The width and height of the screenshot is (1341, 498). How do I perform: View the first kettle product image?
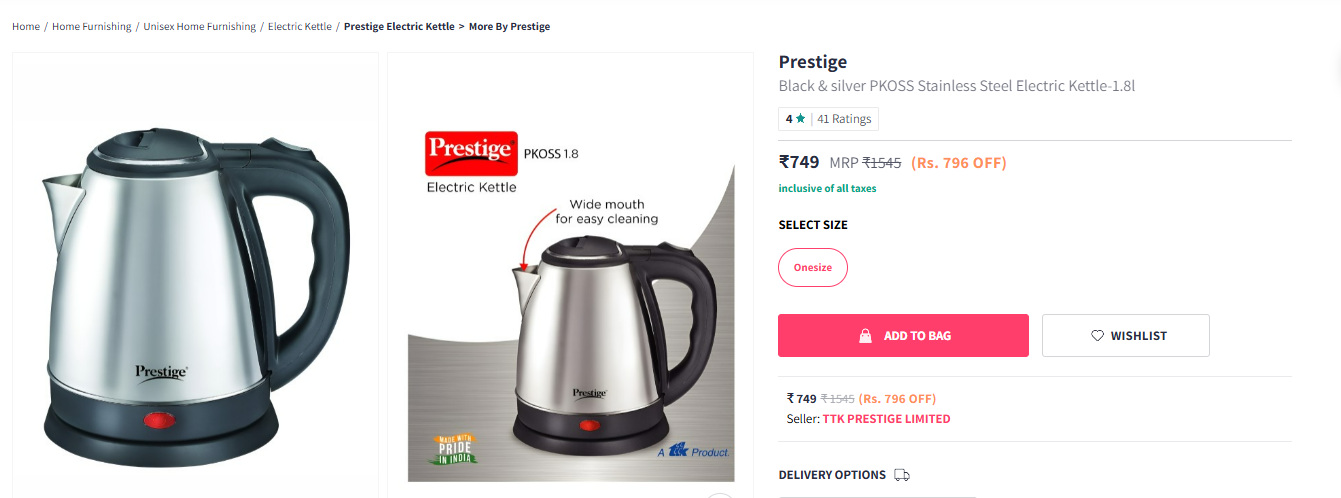pyautogui.click(x=195, y=275)
